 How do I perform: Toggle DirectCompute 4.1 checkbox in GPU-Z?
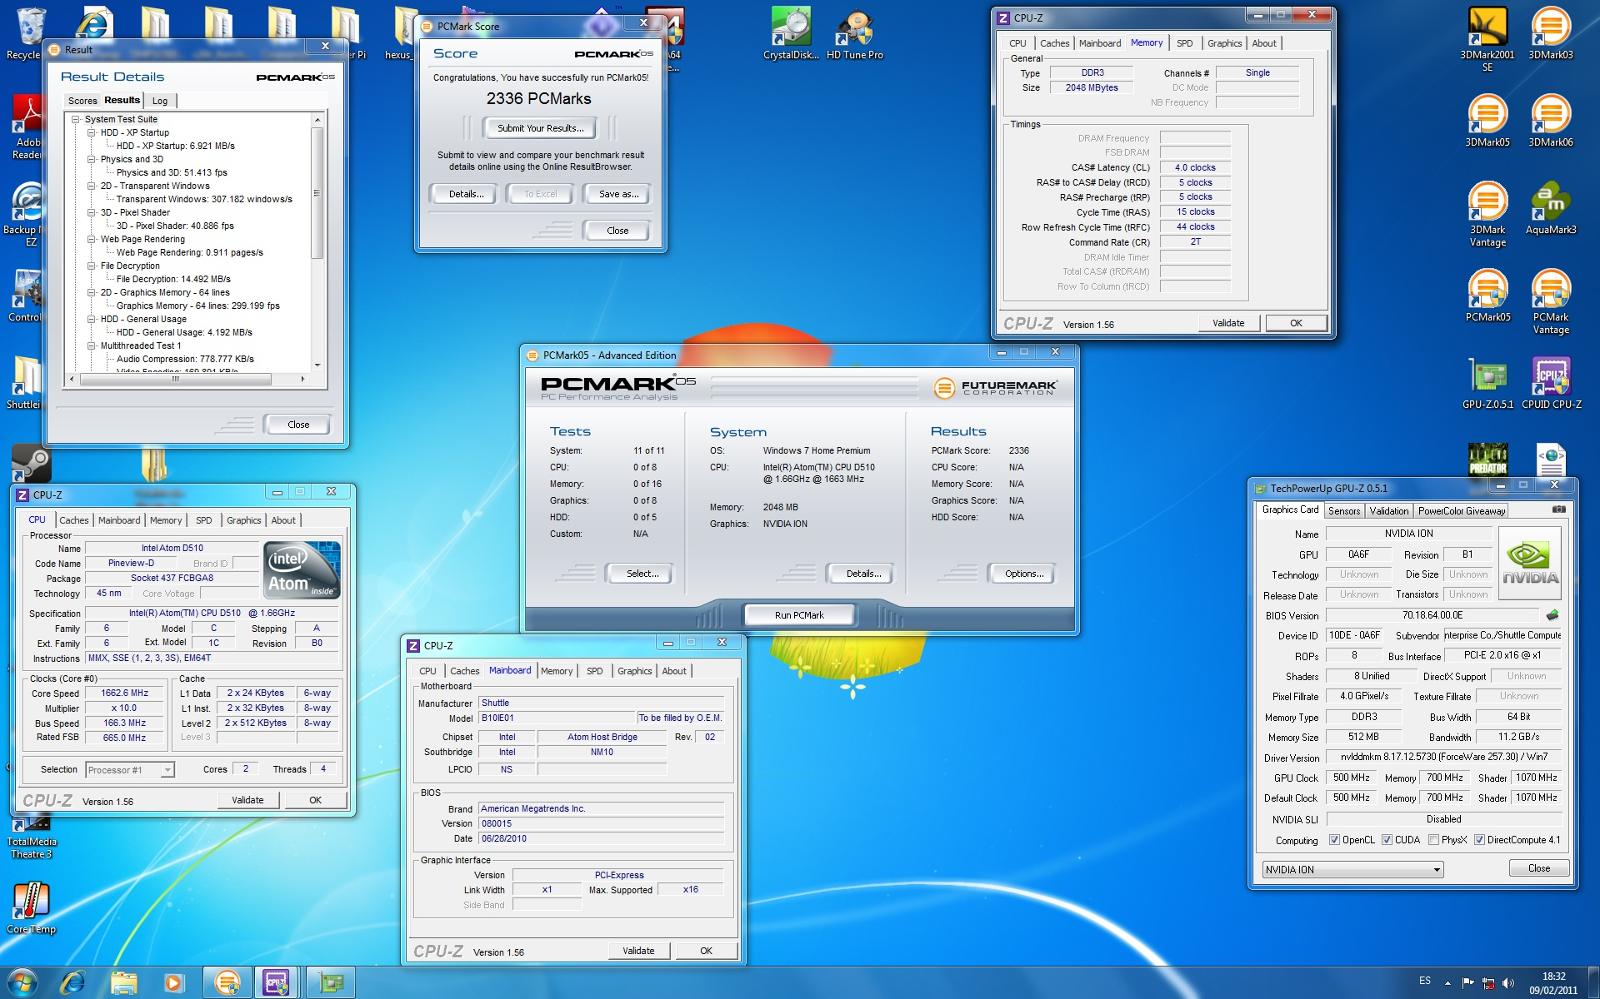(1479, 840)
